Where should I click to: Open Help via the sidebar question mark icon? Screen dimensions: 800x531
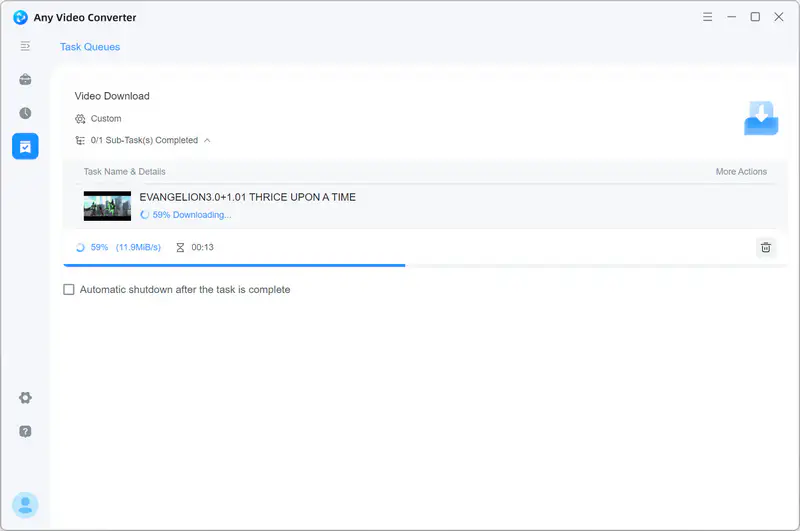point(25,432)
